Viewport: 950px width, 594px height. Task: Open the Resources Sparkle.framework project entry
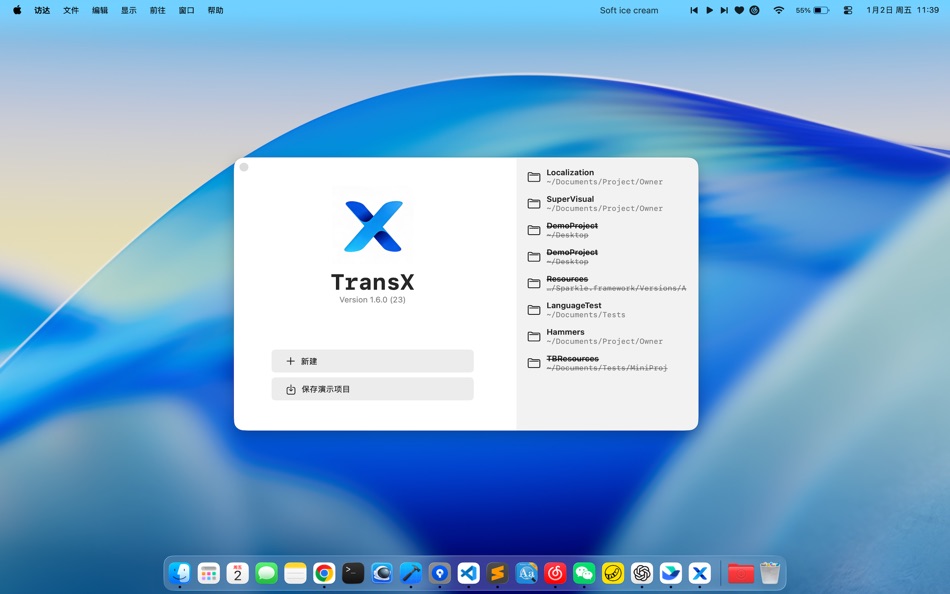[600, 283]
